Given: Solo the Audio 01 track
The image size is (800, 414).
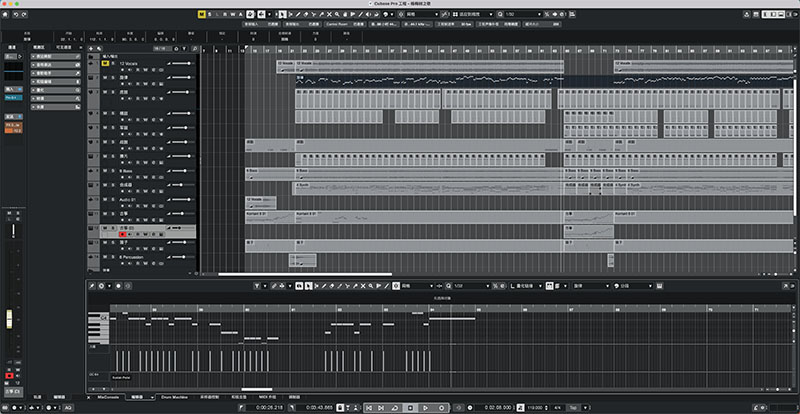Looking at the screenshot, I should pos(113,199).
